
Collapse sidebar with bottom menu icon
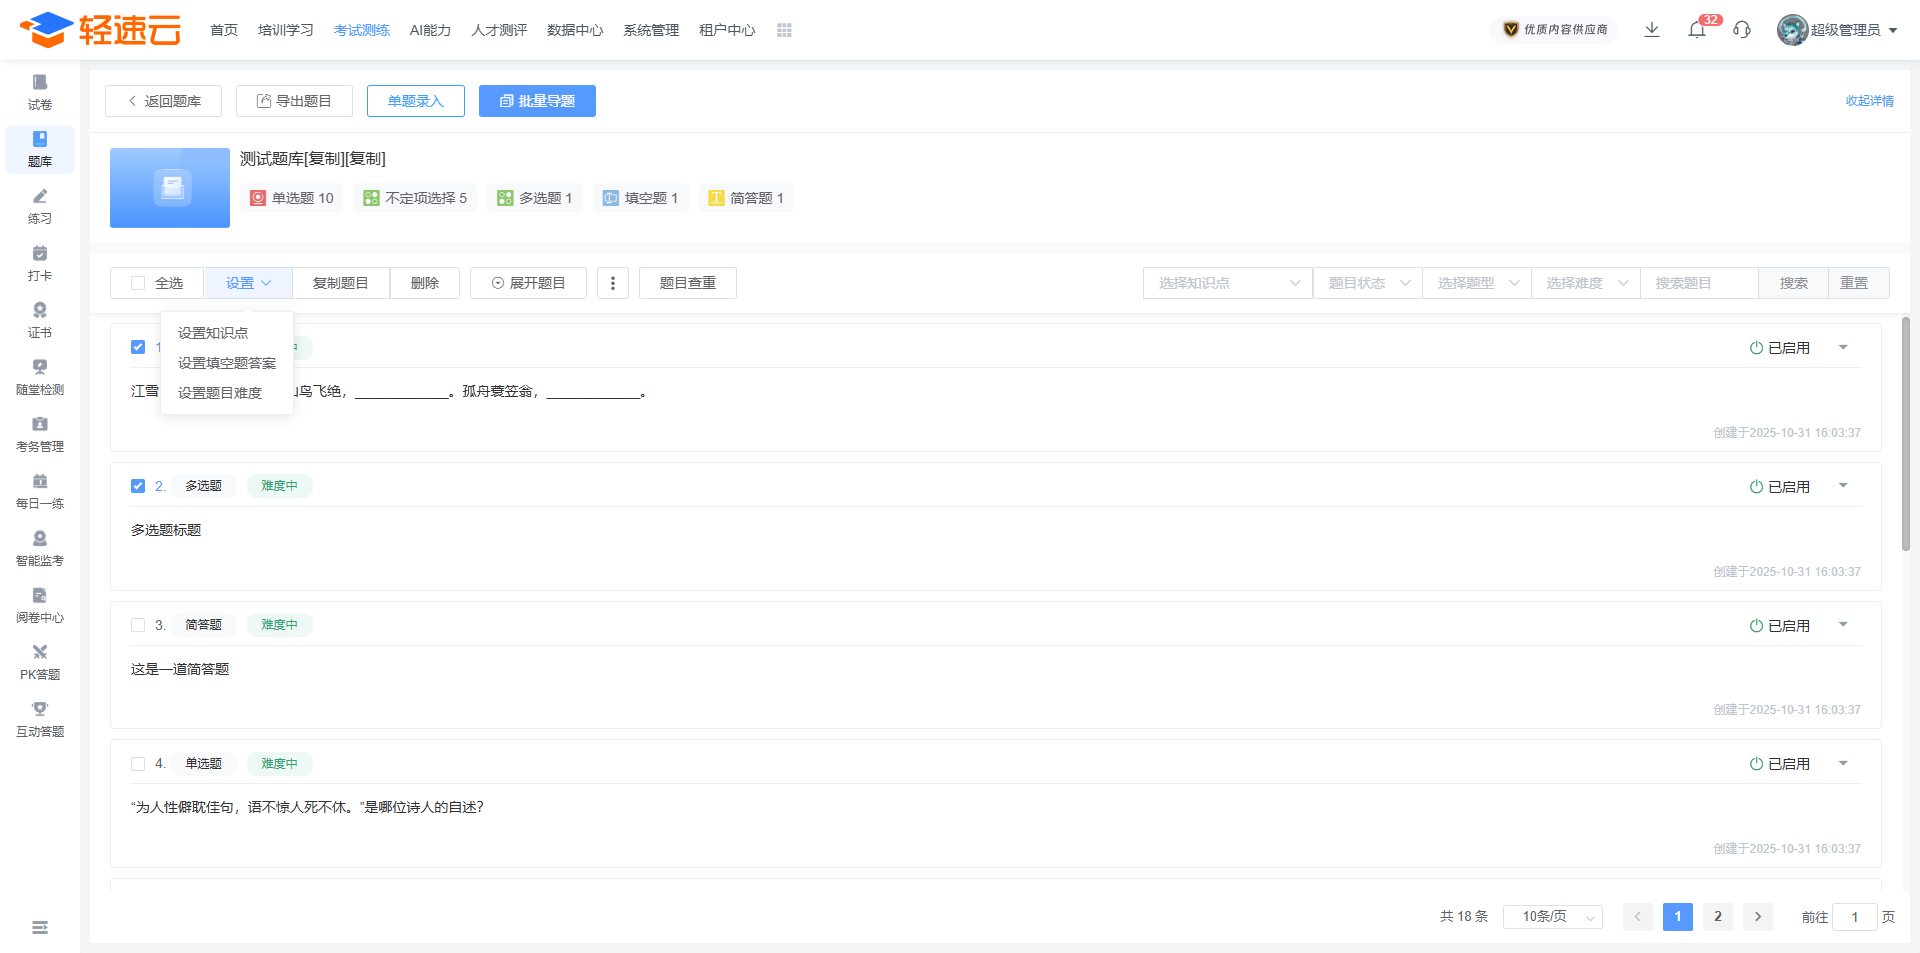coord(40,927)
